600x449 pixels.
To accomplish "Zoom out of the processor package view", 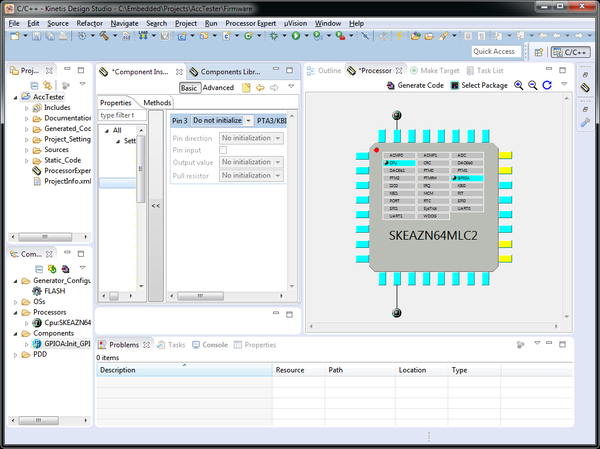I will click(533, 86).
